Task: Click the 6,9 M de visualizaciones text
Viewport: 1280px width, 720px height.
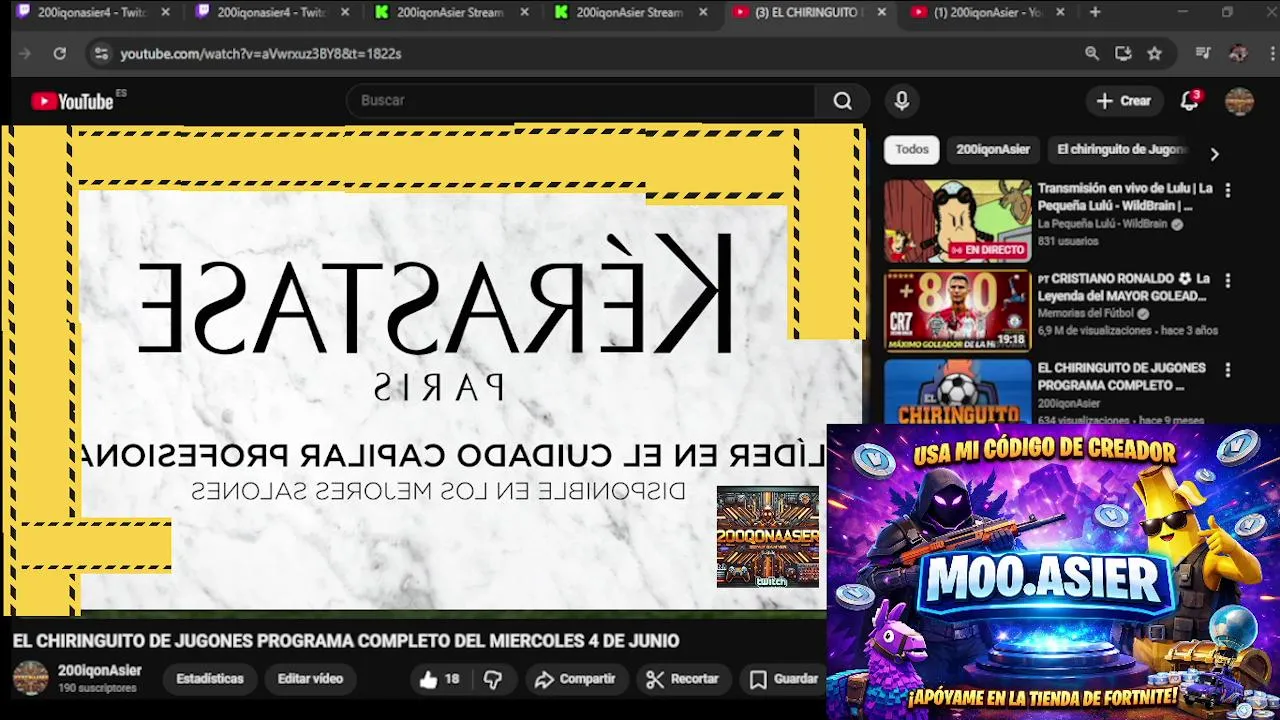Action: pyautogui.click(x=1095, y=330)
